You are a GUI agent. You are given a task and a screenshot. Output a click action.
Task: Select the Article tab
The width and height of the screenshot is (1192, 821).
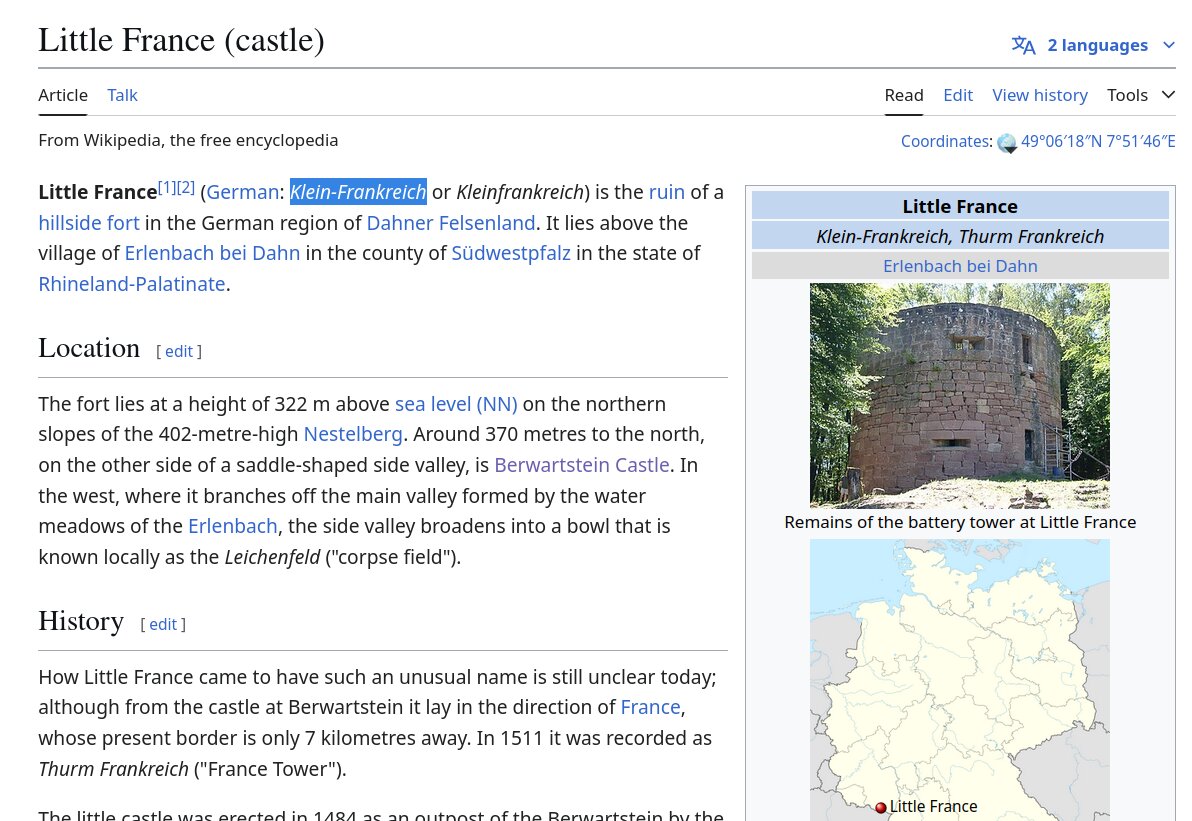[63, 95]
